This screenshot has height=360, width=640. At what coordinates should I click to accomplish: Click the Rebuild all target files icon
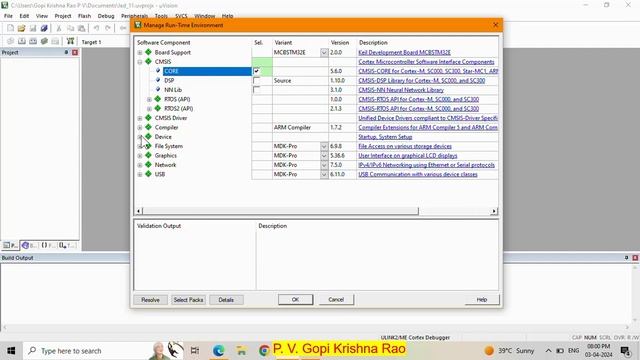point(33,41)
